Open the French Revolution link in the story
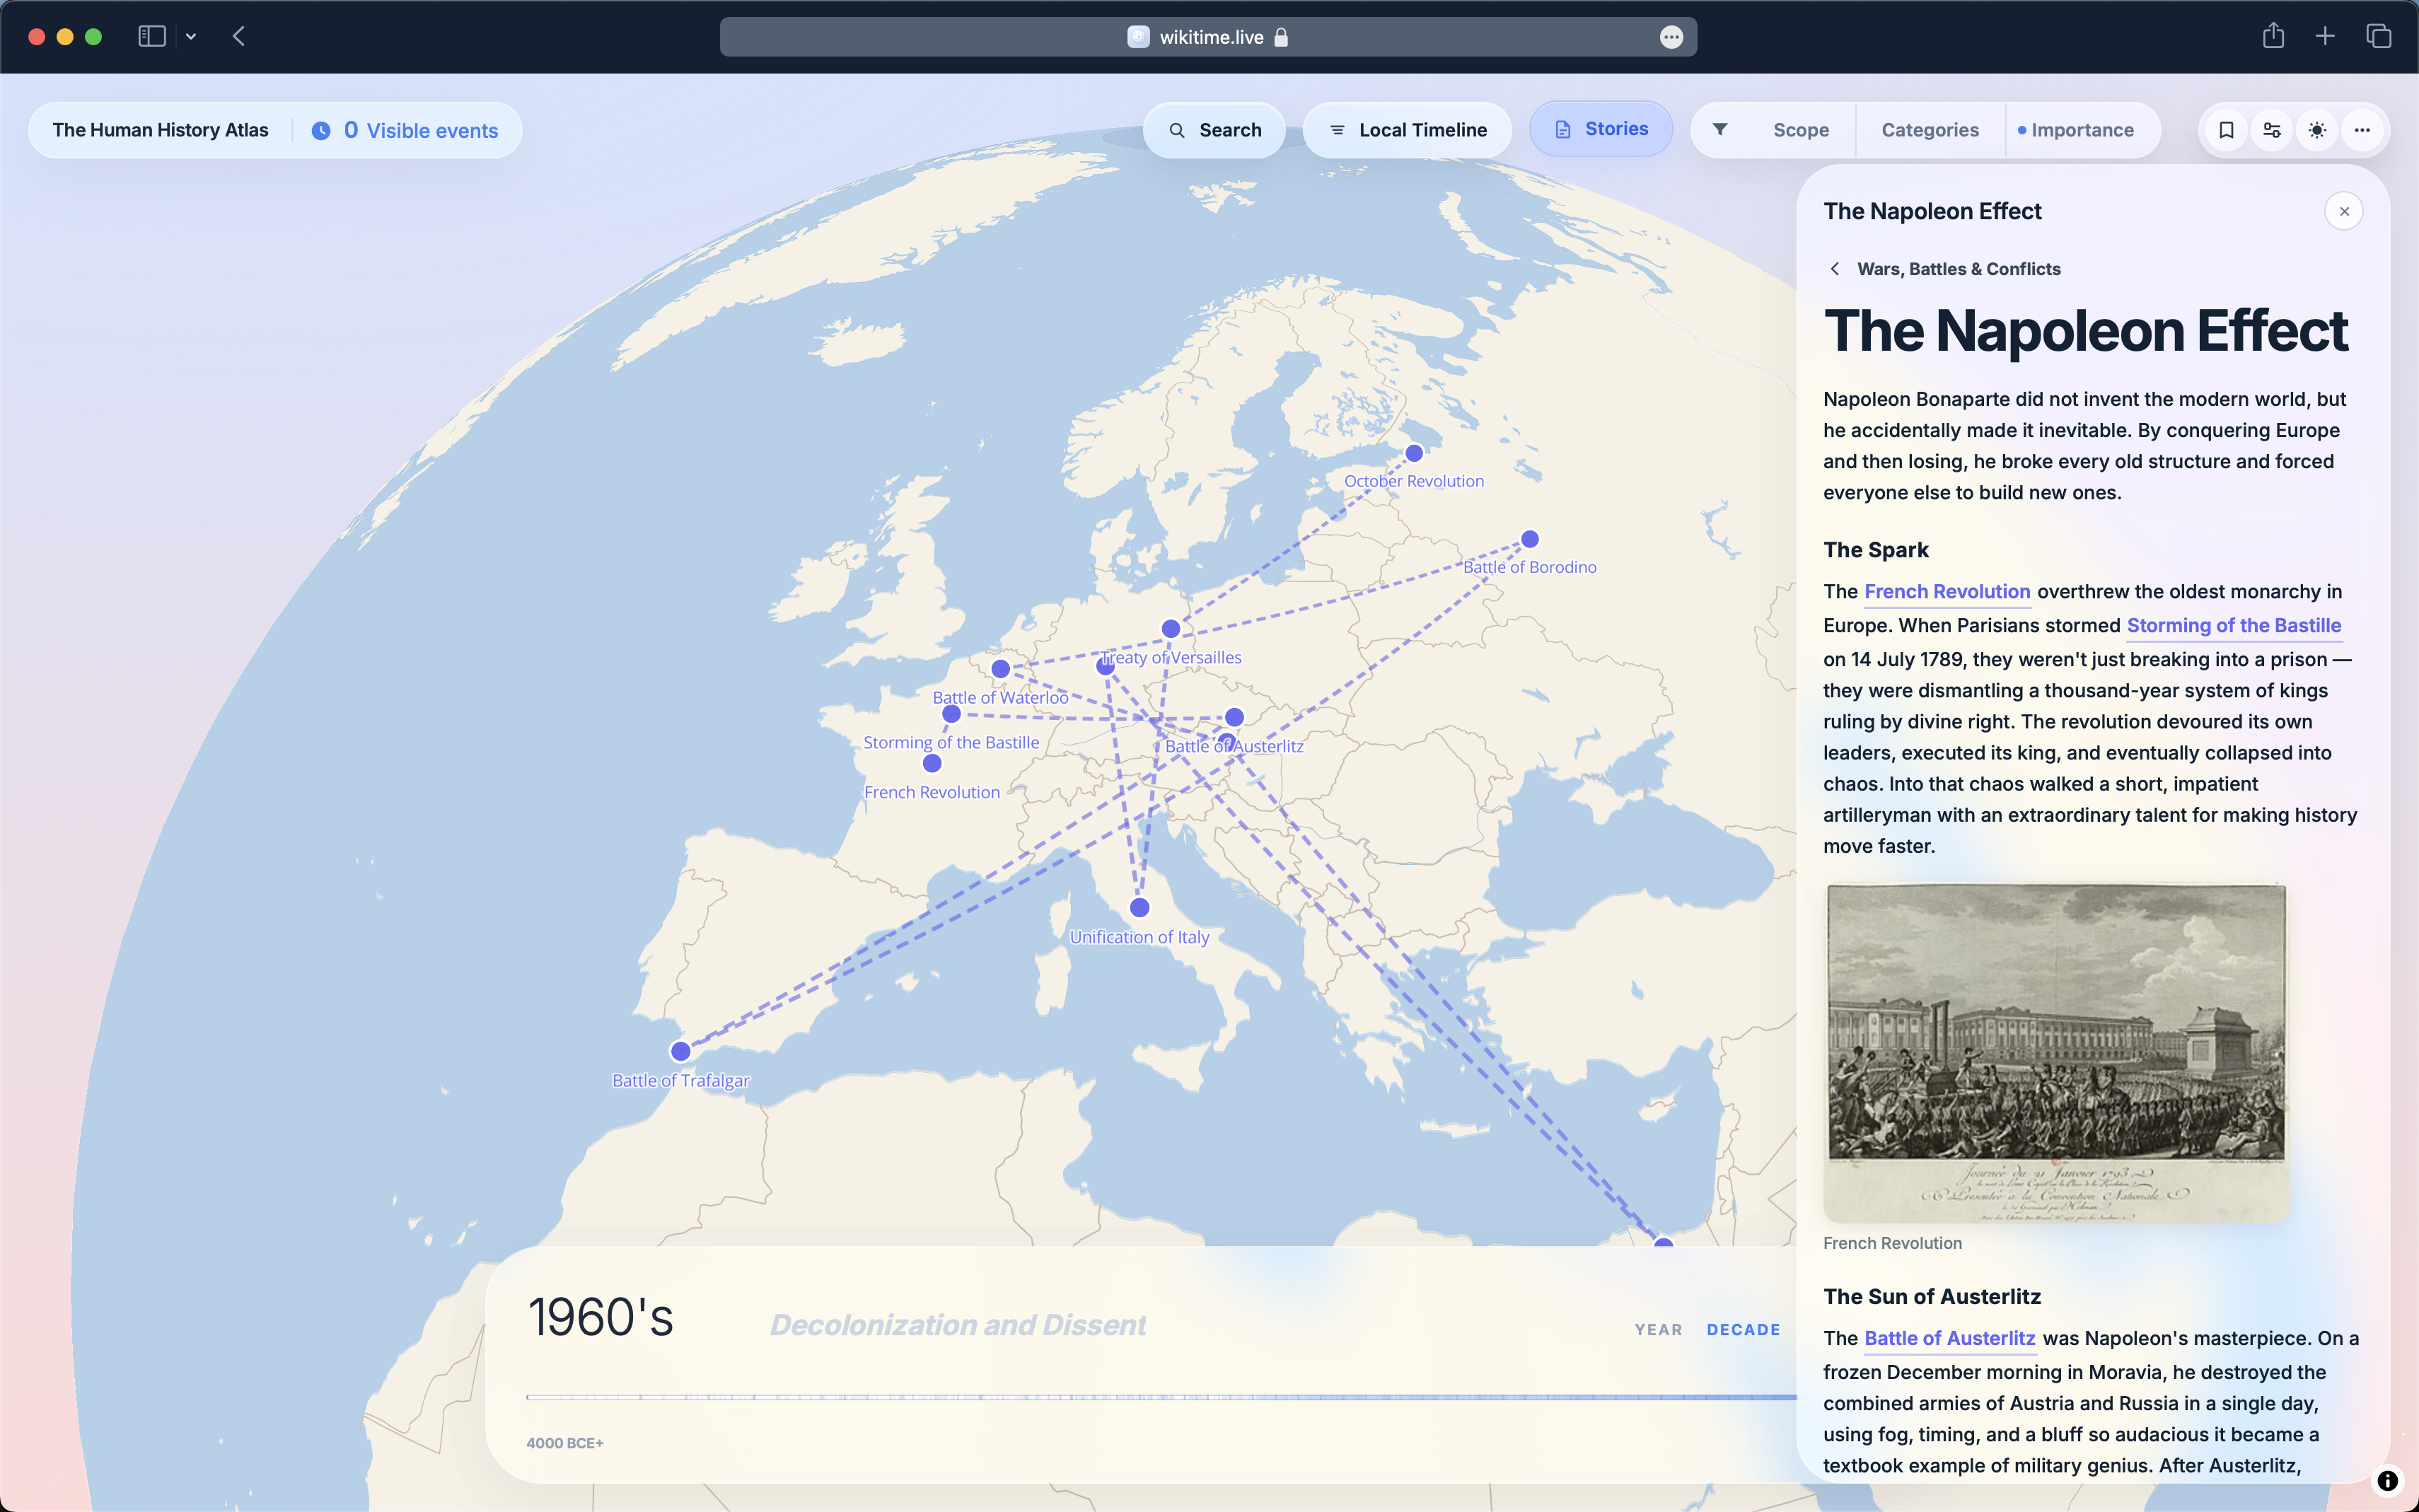2419x1512 pixels. tap(1946, 591)
